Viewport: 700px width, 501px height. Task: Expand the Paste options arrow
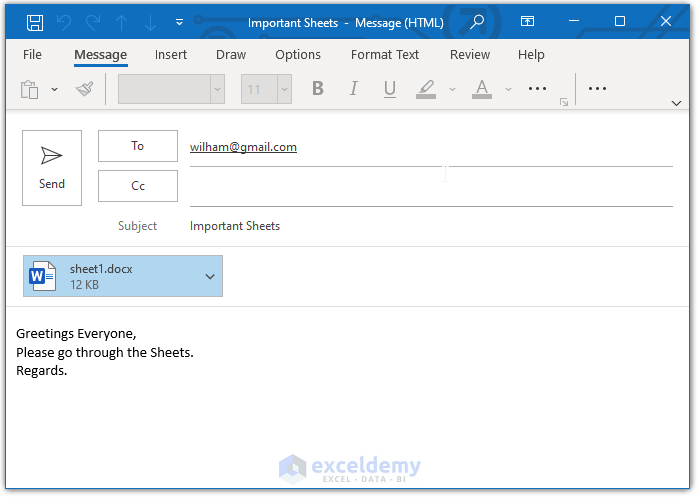[x=54, y=89]
